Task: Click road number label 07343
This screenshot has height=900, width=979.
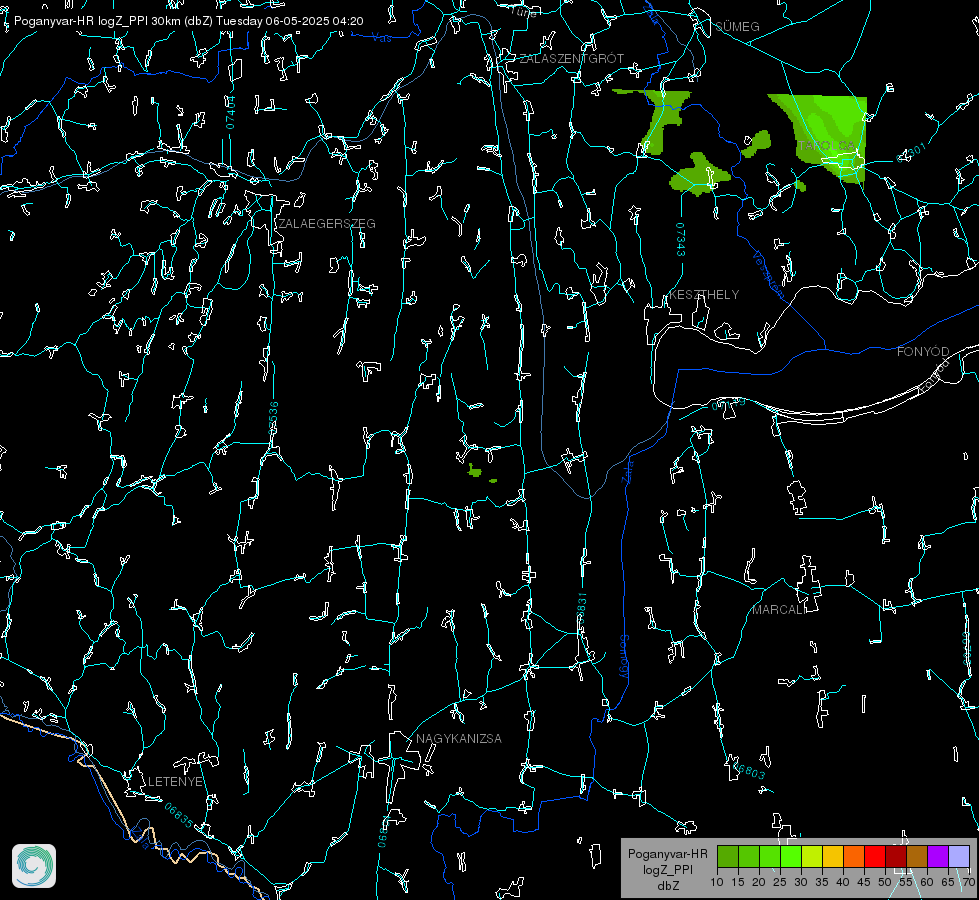Action: (680, 239)
